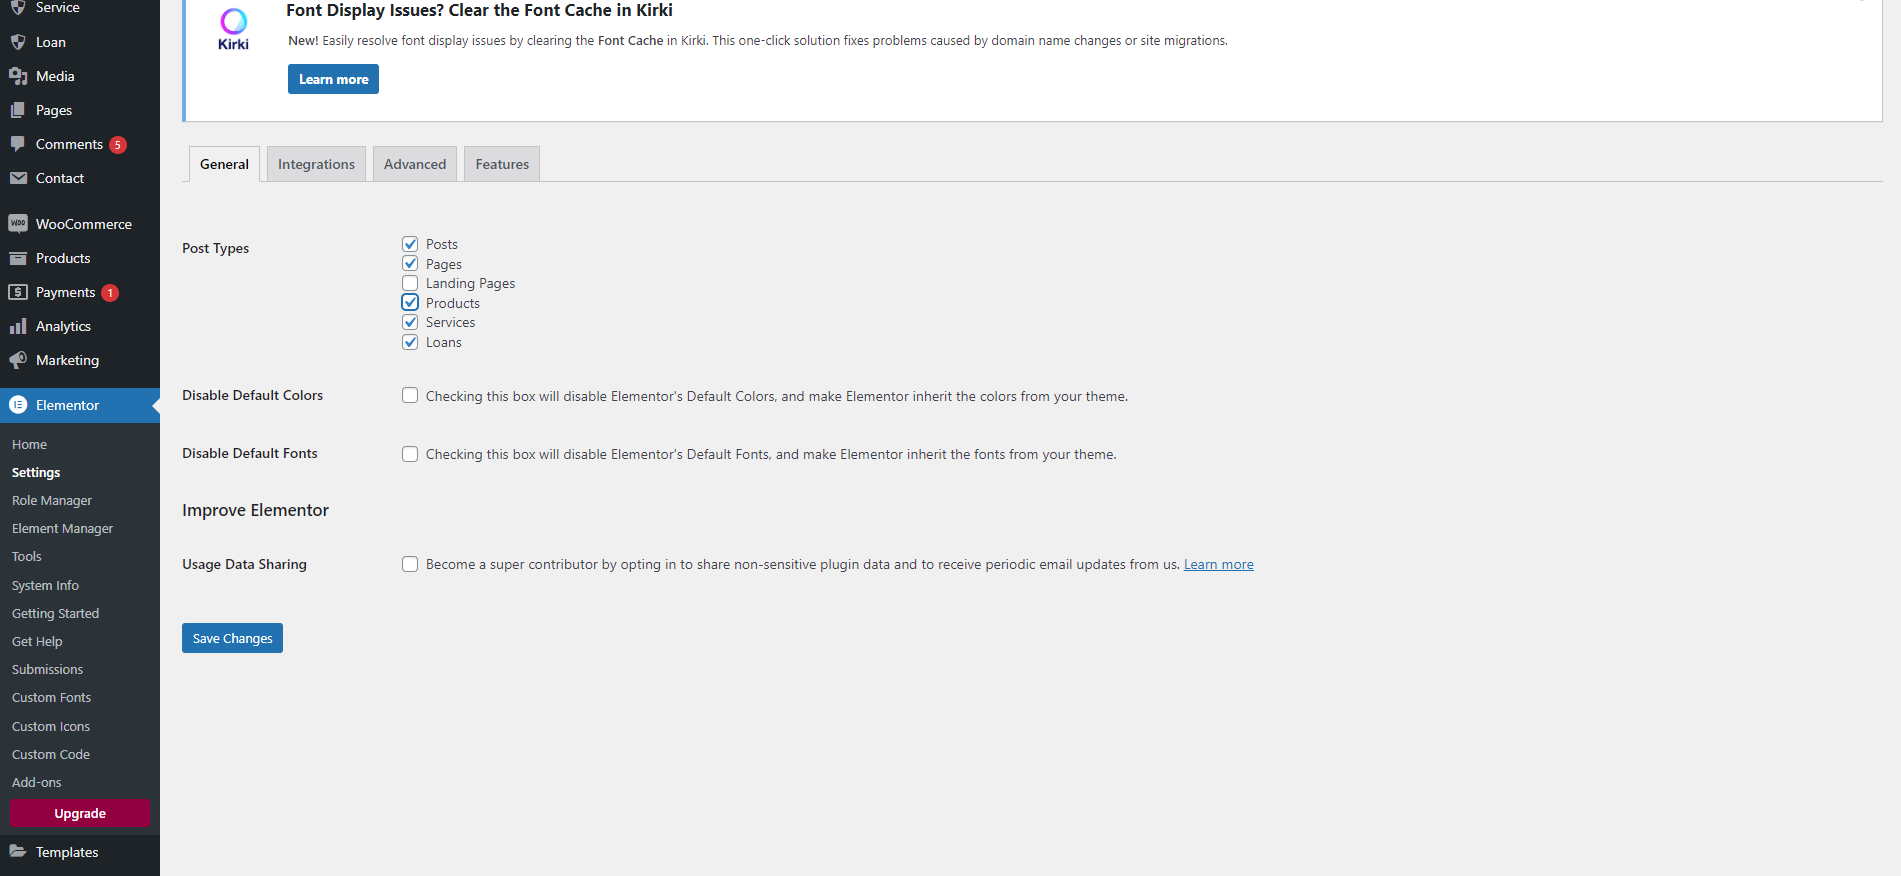Enable the Landing Pages post type checkbox
This screenshot has height=876, width=1901.
(410, 283)
